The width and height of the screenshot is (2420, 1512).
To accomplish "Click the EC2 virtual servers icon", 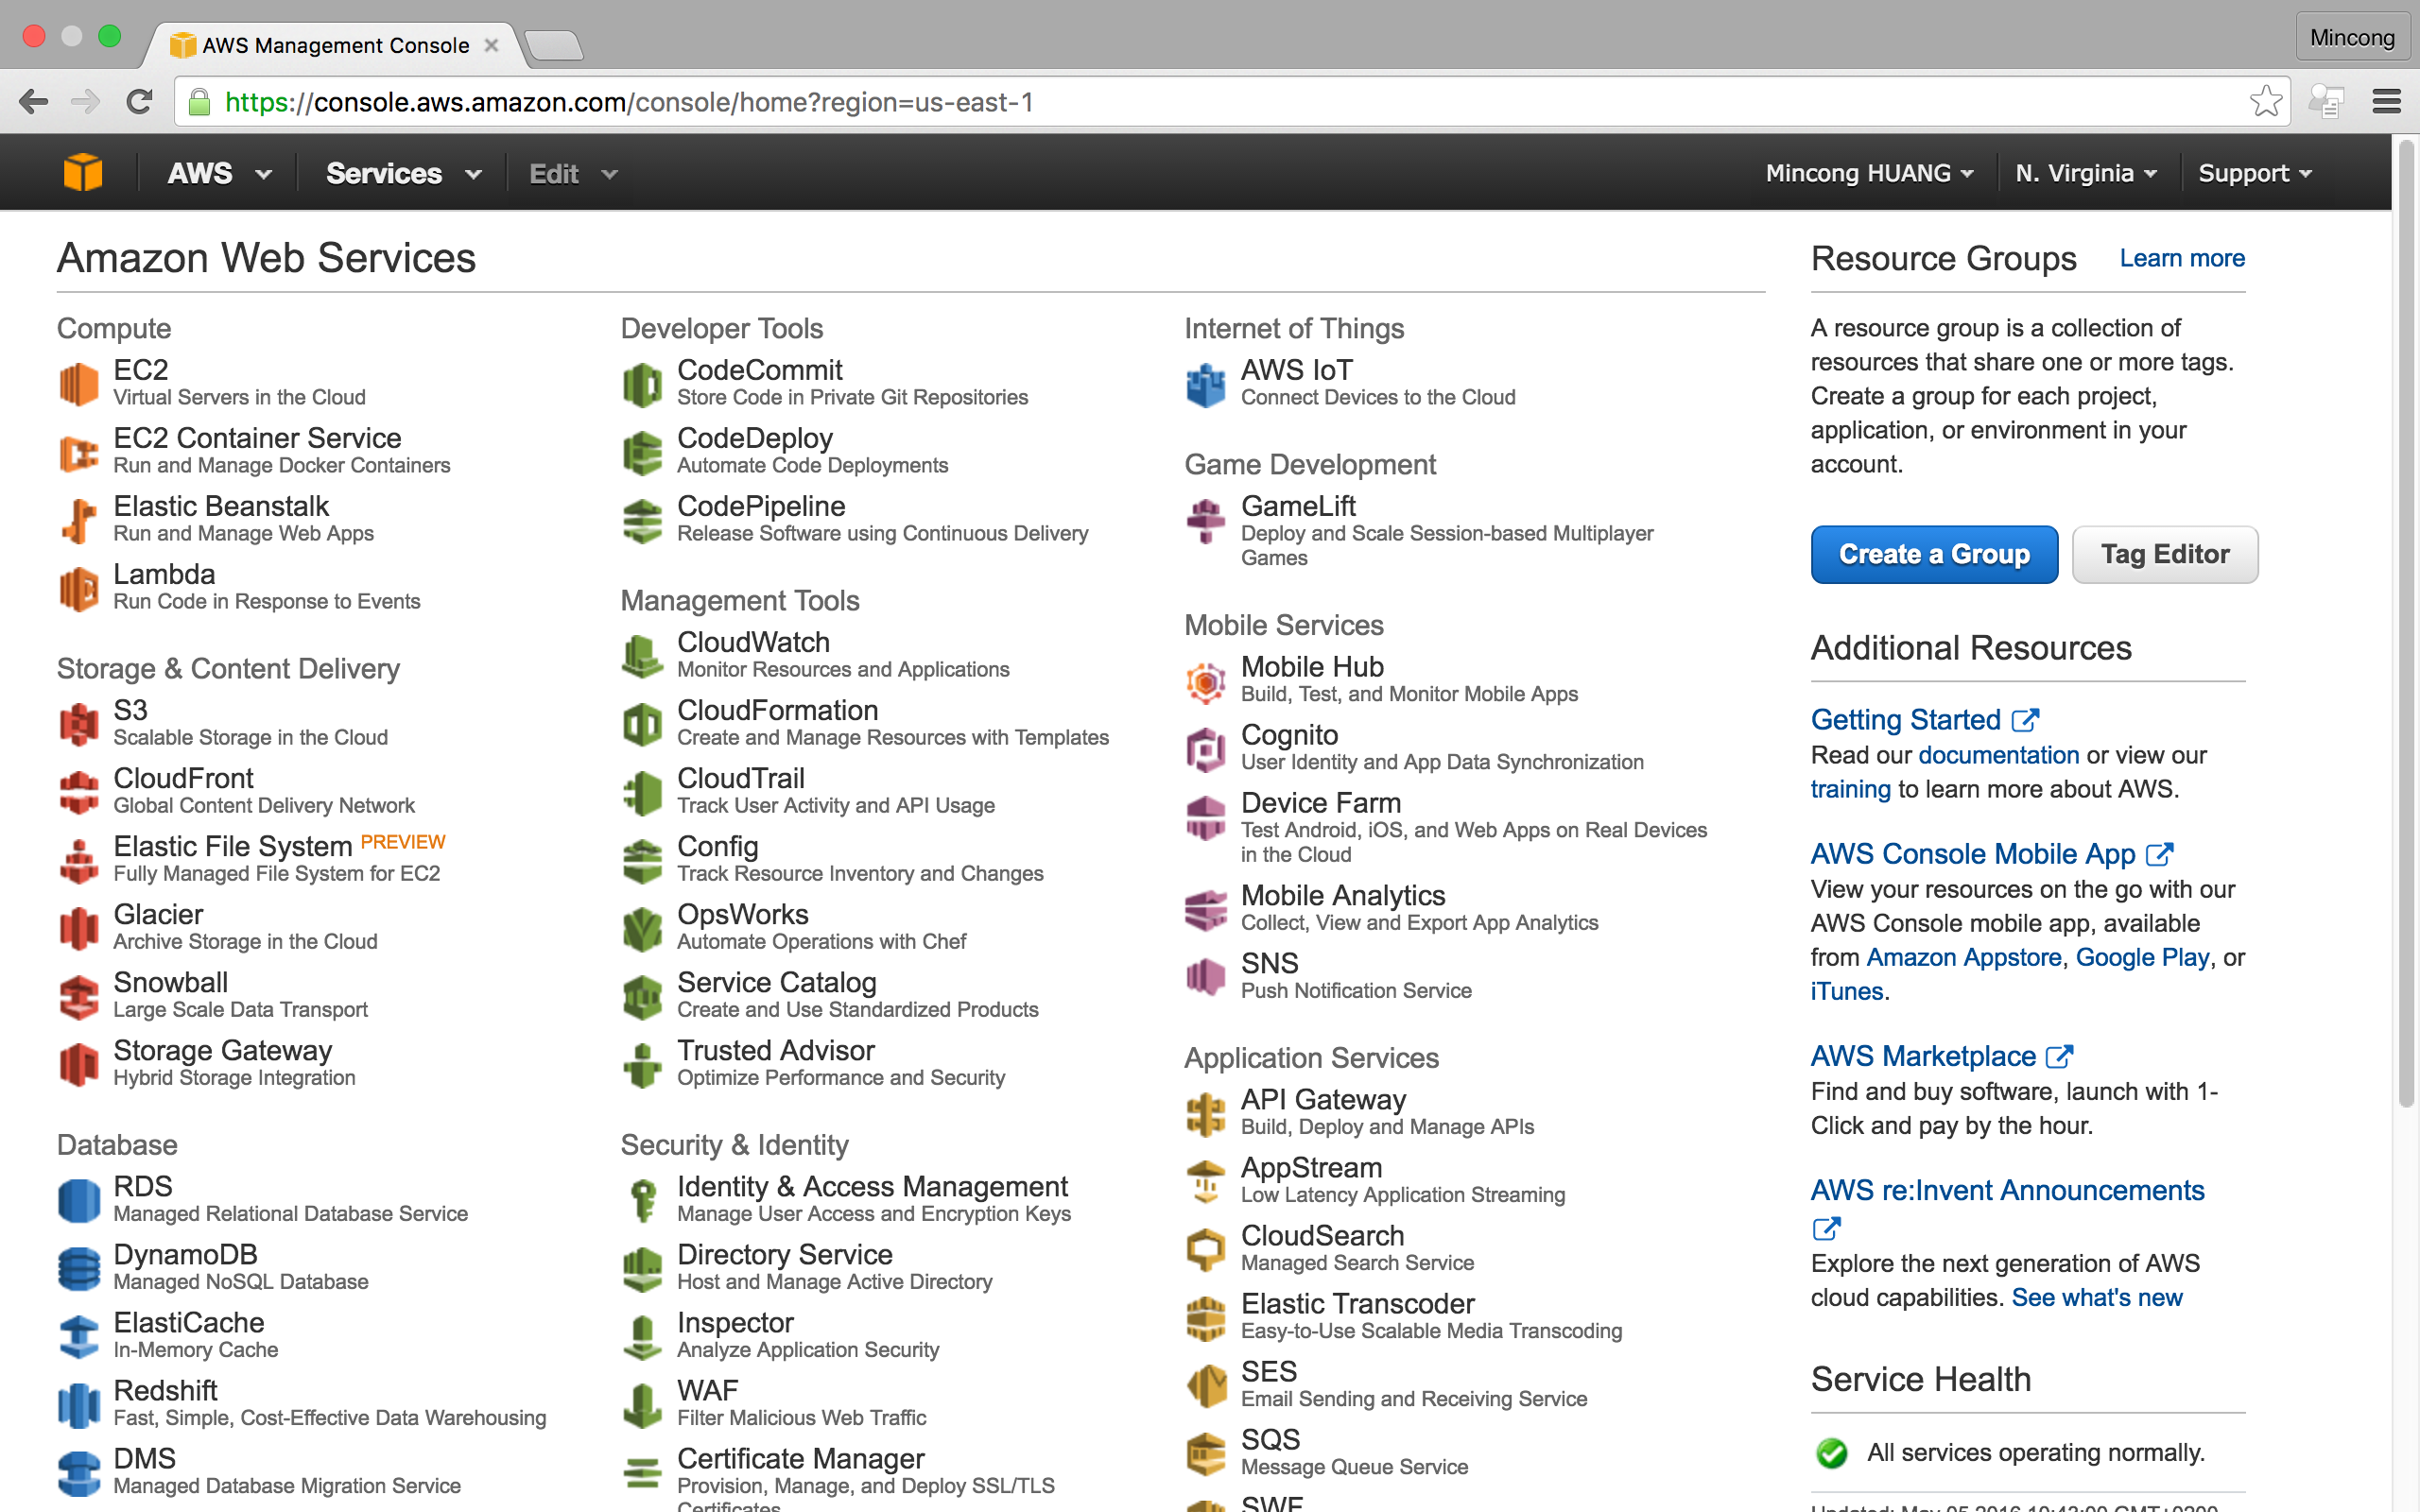I will (80, 380).
